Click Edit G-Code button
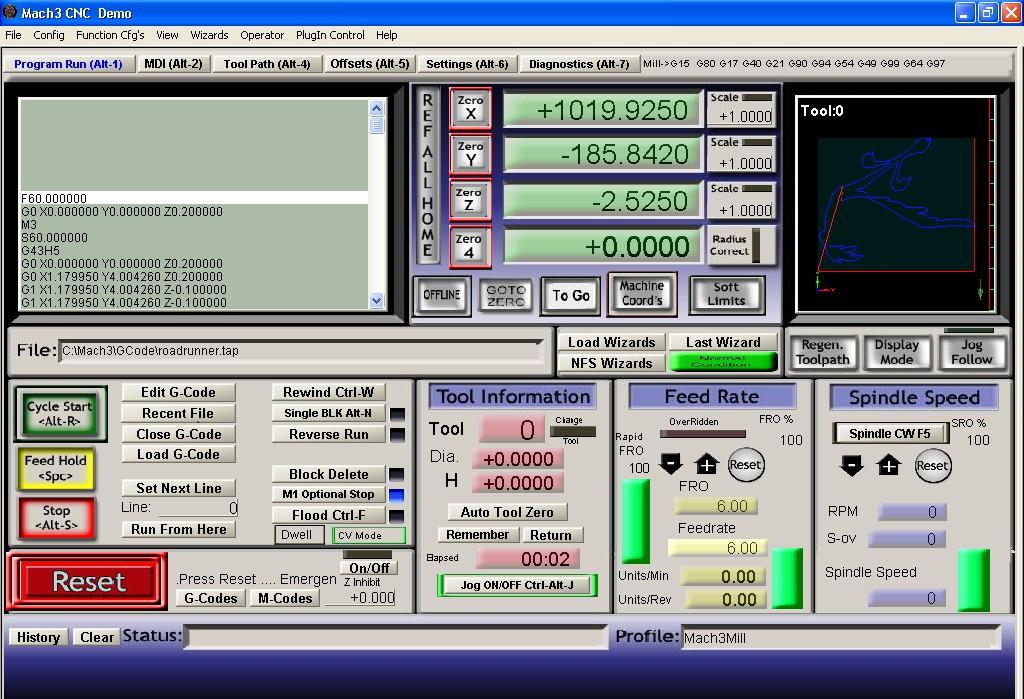The image size is (1024, 699). coord(178,393)
